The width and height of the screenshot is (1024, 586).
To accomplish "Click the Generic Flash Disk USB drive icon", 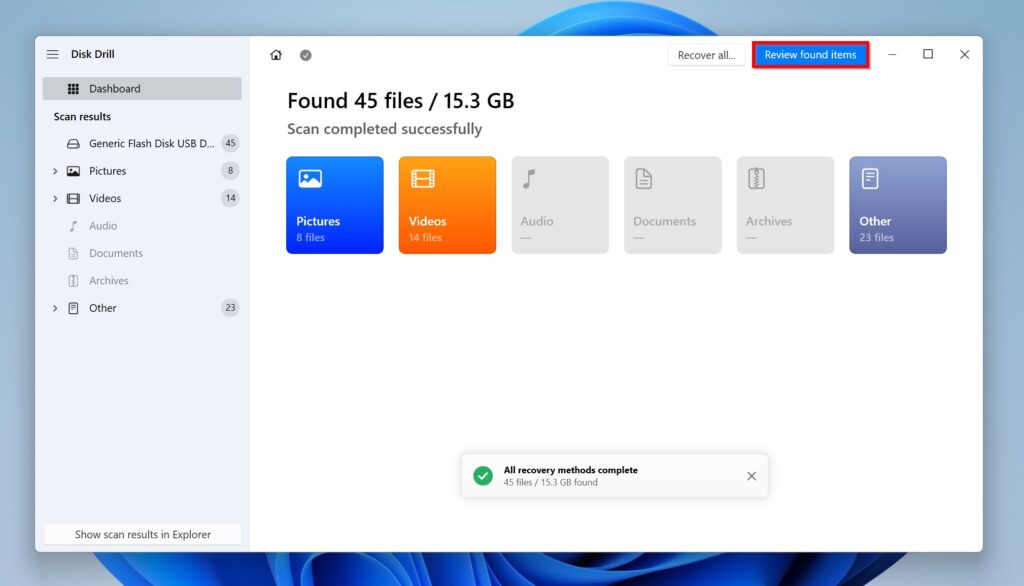I will coord(75,143).
